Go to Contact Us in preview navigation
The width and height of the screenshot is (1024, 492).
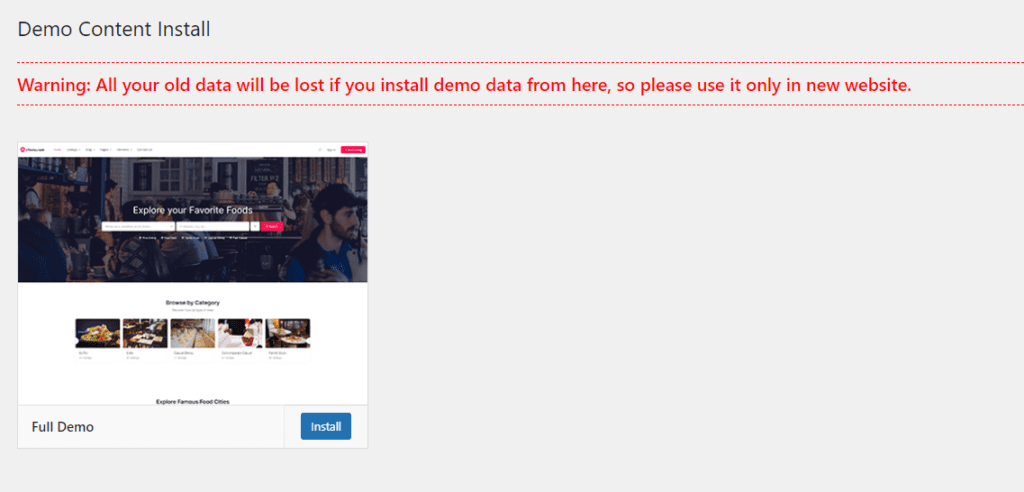[x=145, y=149]
